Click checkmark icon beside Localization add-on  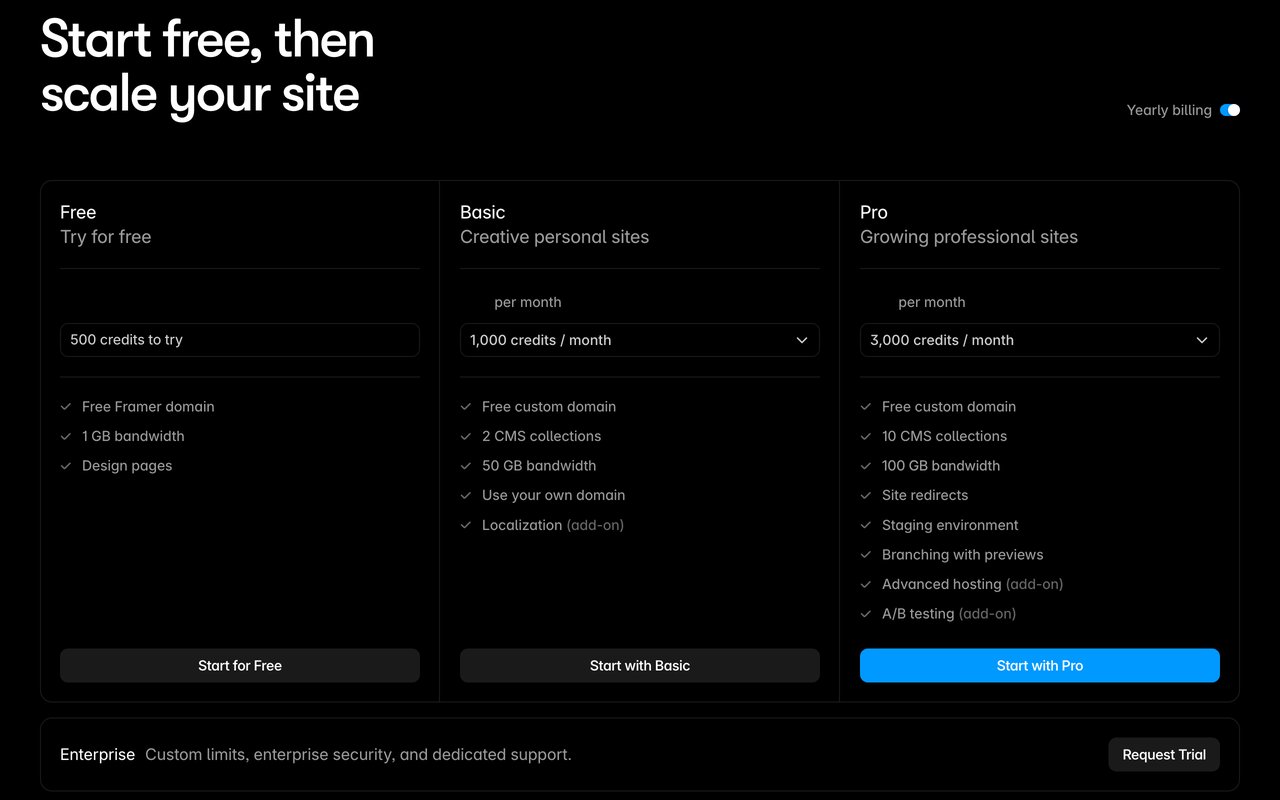tap(466, 525)
